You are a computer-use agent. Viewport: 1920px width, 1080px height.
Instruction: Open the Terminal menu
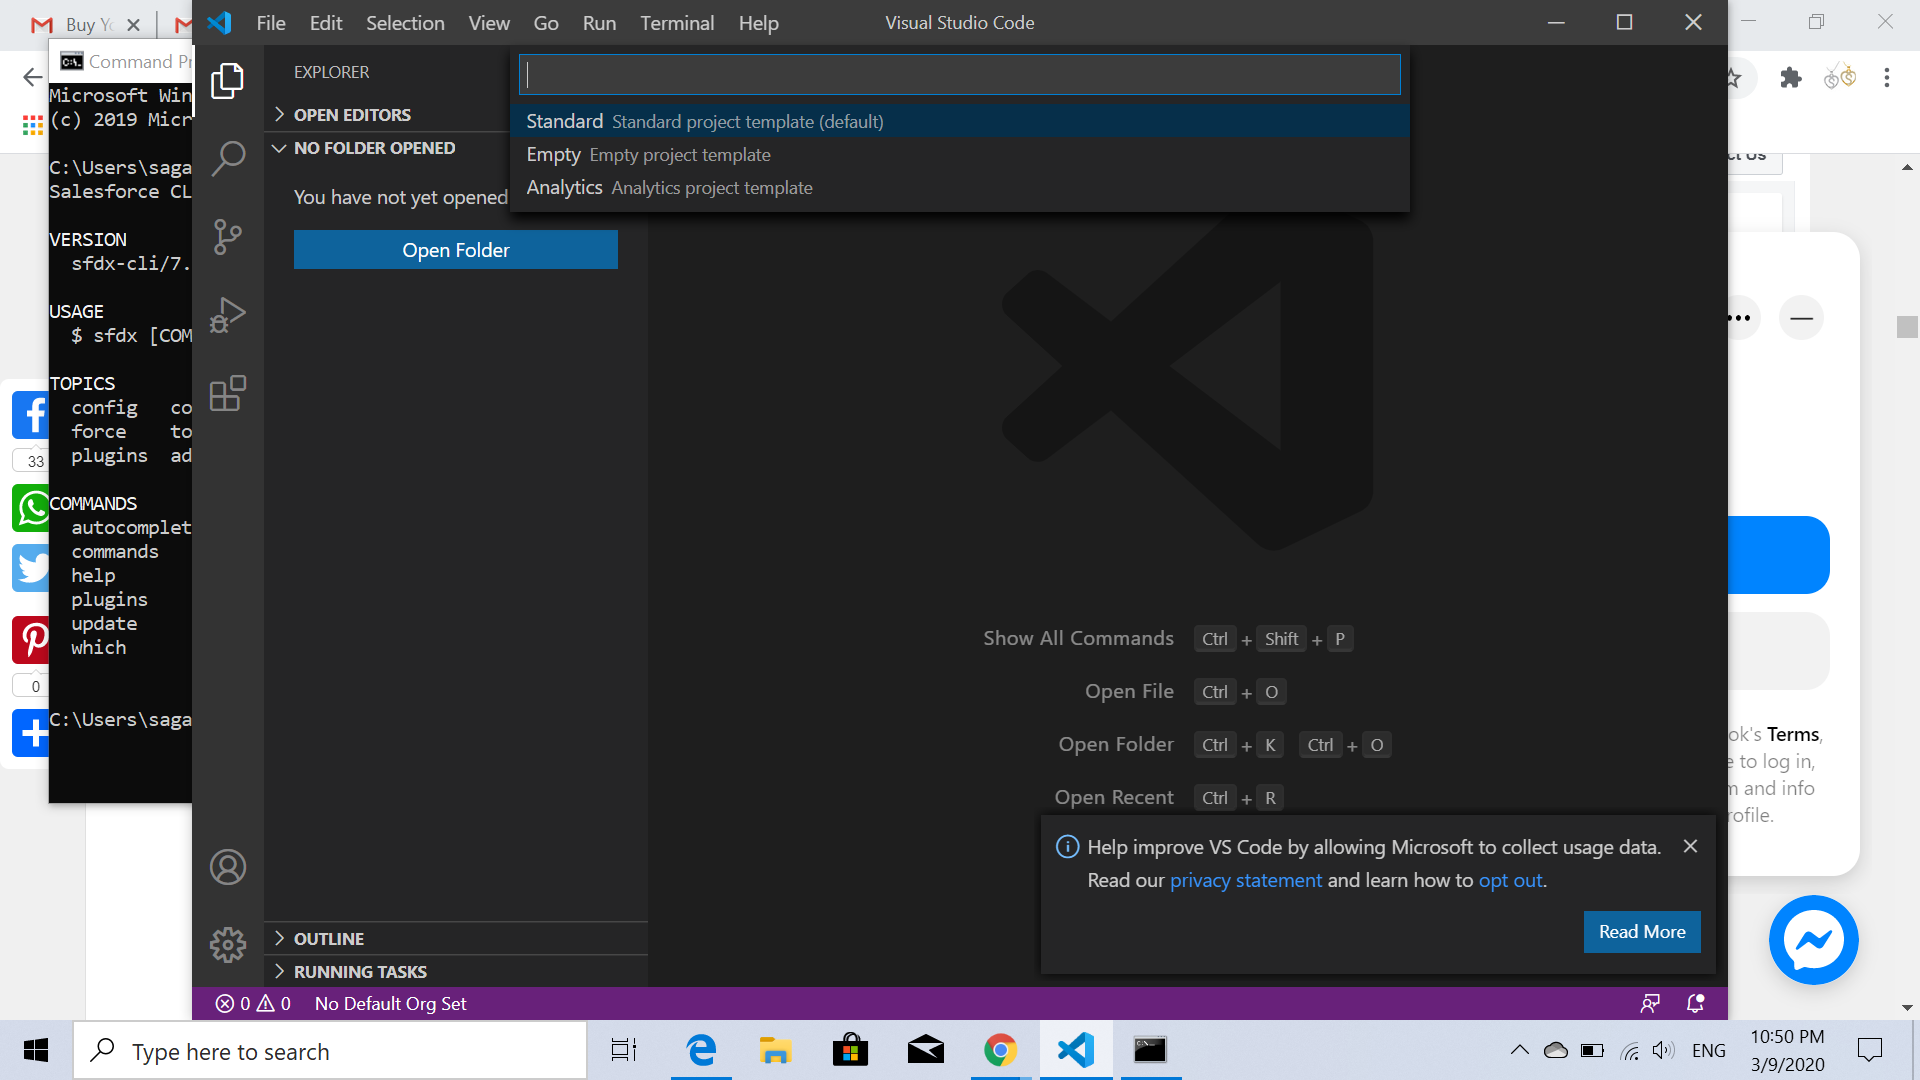pyautogui.click(x=674, y=22)
